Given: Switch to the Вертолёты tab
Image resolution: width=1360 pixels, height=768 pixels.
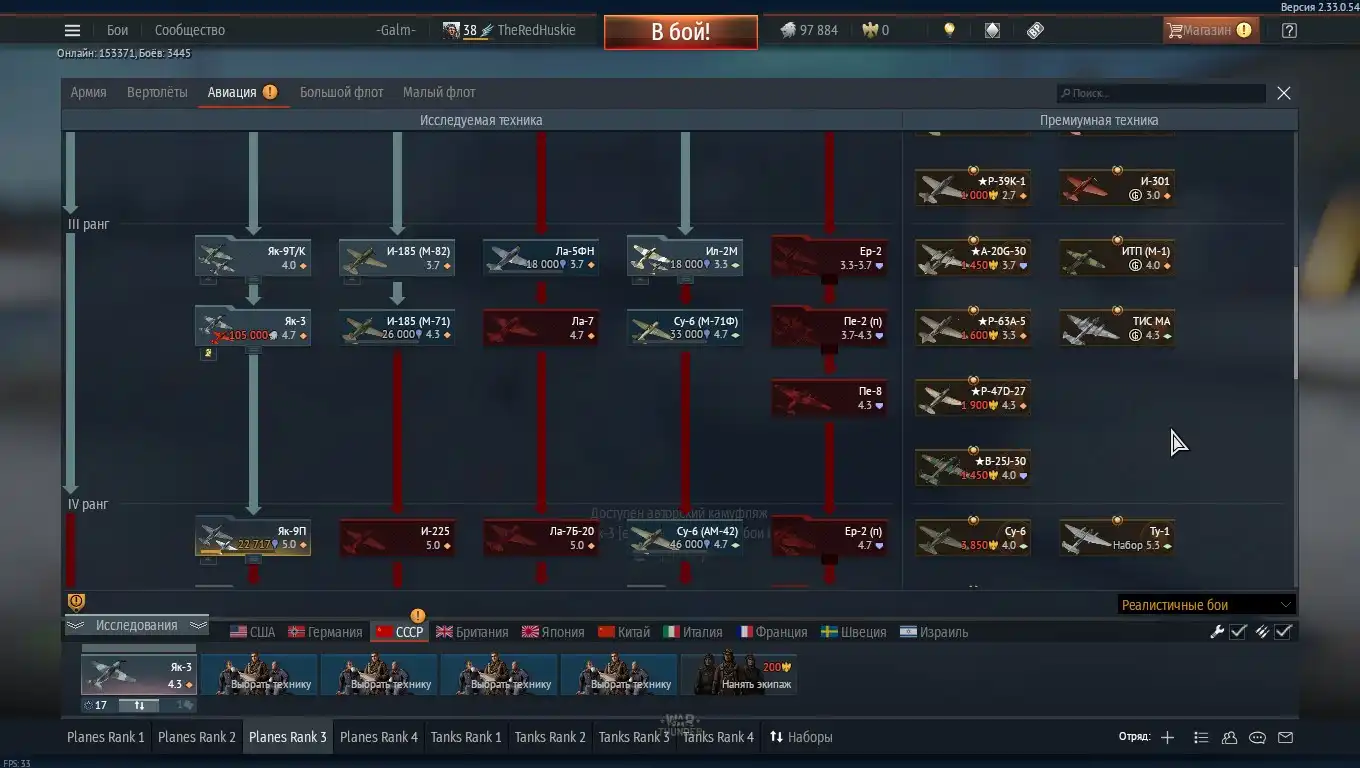Looking at the screenshot, I should pos(157,92).
